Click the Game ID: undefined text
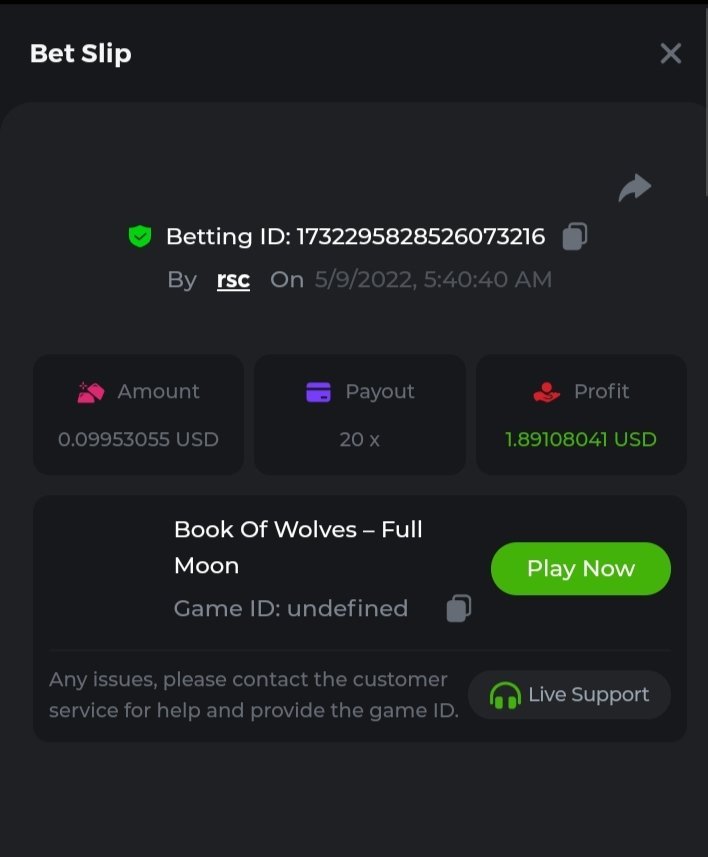The width and height of the screenshot is (708, 857). 291,608
